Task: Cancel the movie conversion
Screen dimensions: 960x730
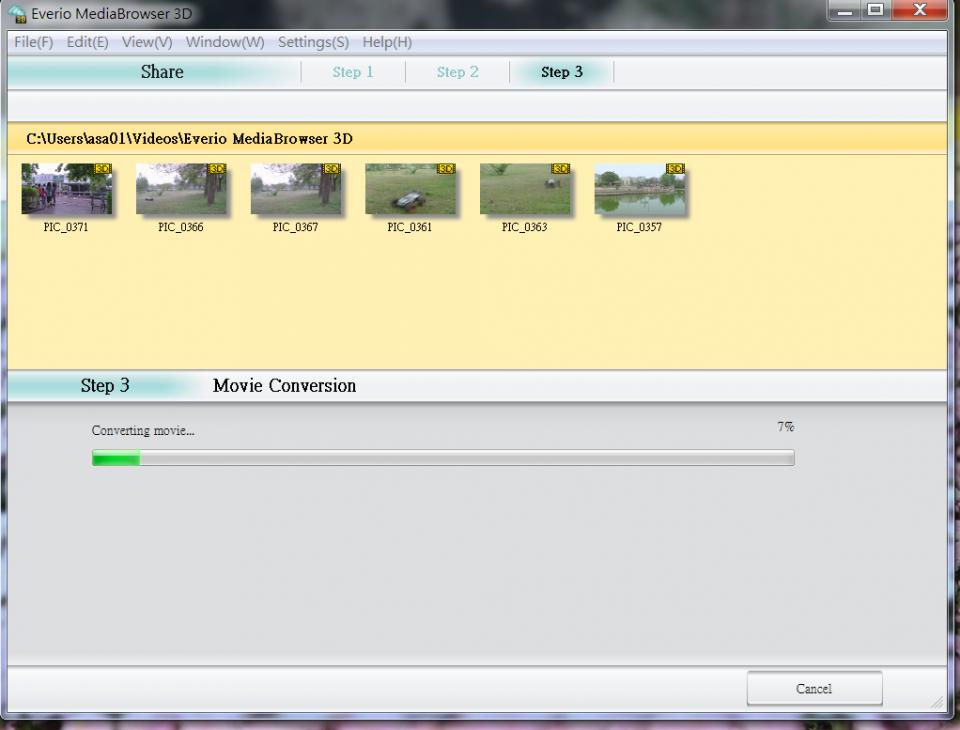Action: pos(814,688)
